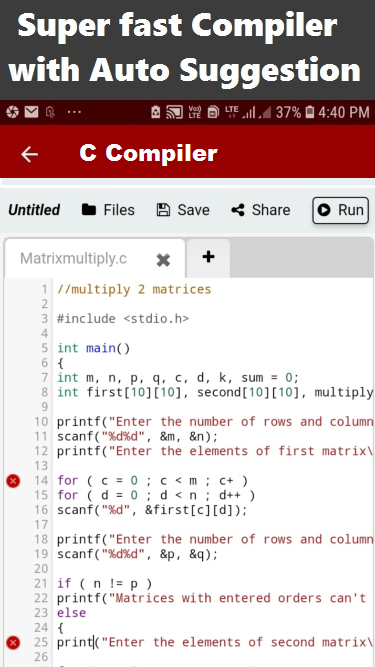The image size is (375, 667).
Task: Tap the error marker on line 14
Action: click(x=13, y=481)
